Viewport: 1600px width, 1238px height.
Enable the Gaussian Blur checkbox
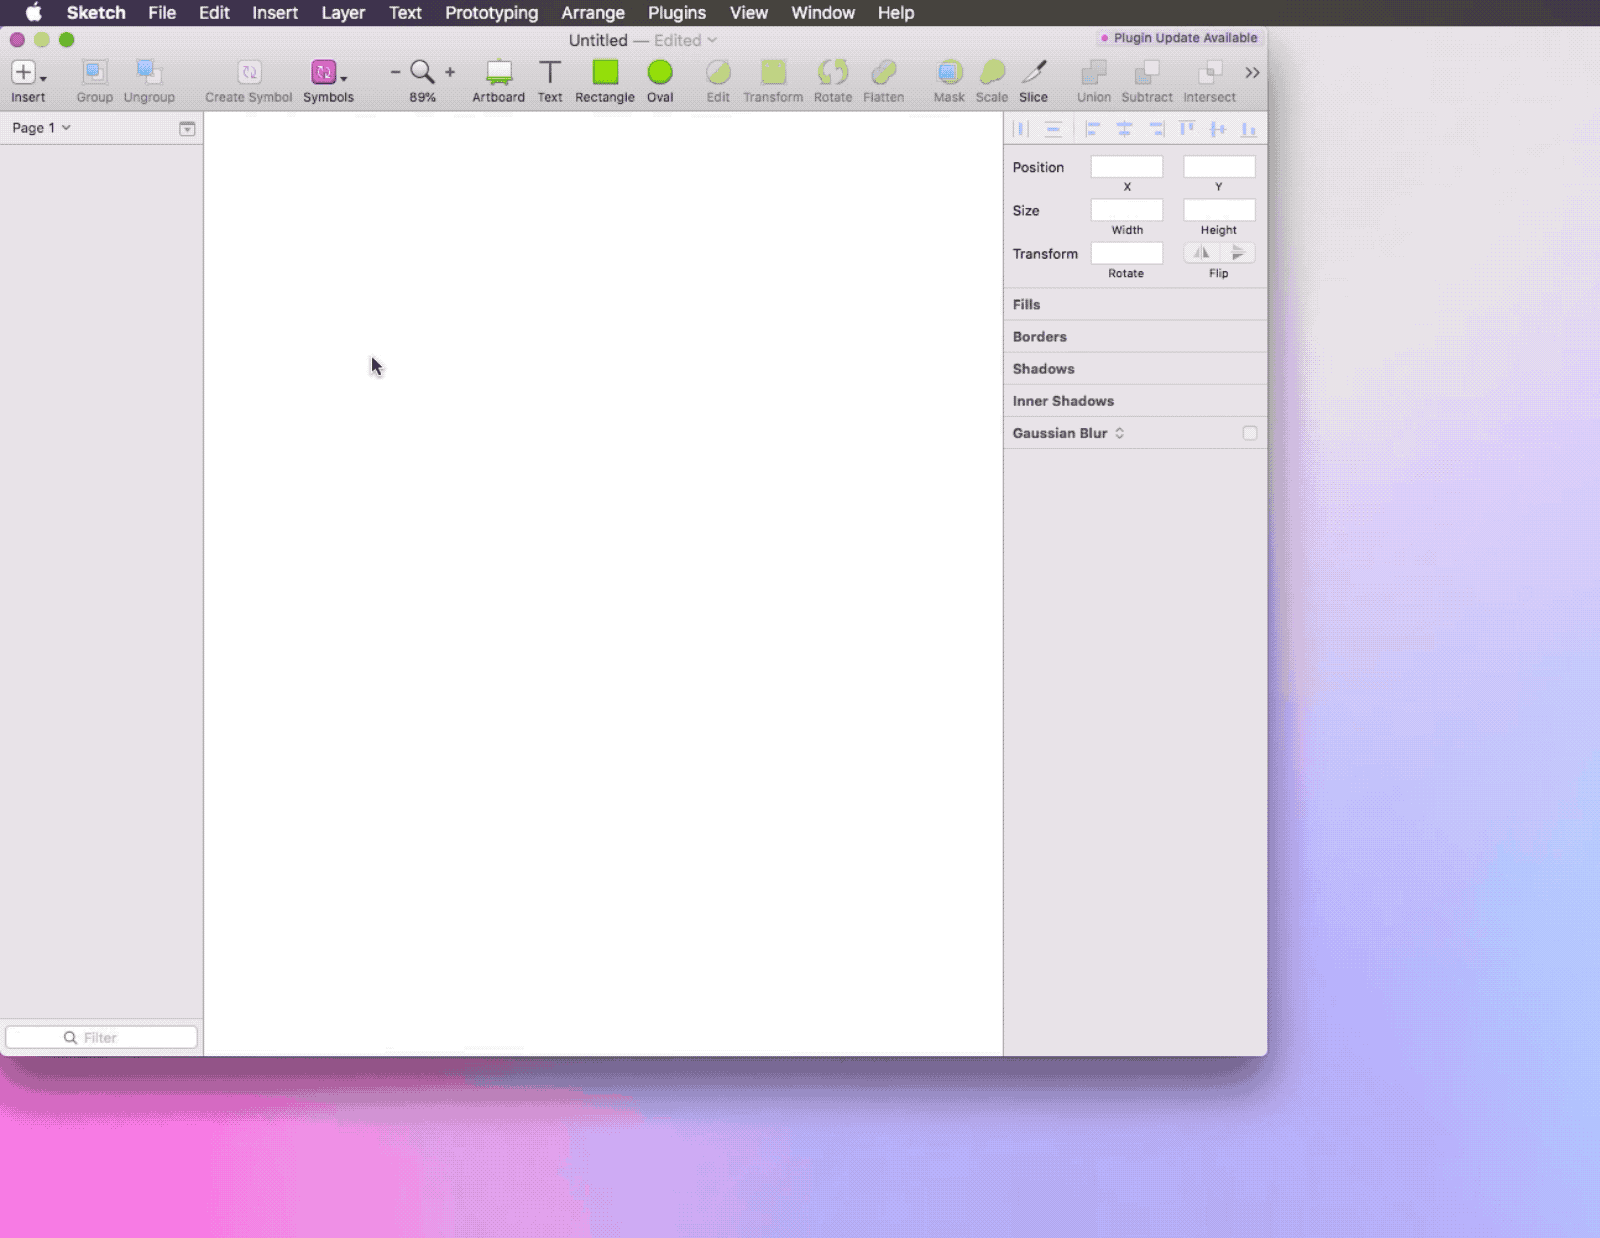point(1249,433)
